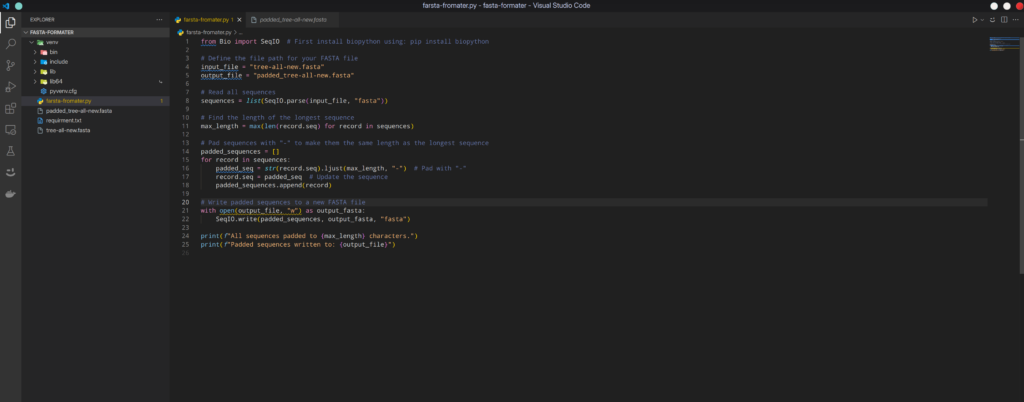Click the EXPLORER panel title
The width and height of the screenshot is (1024, 402).
pyautogui.click(x=42, y=20)
